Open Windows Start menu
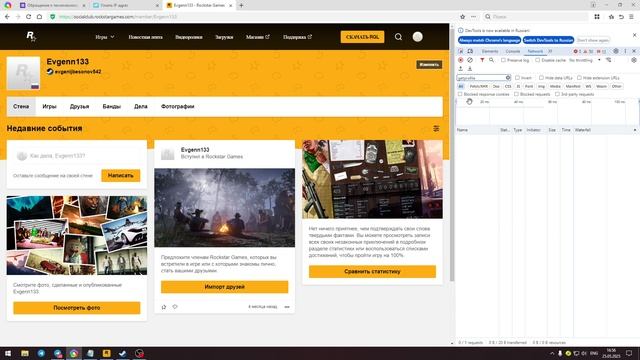Viewport: 640px width, 360px height. click(8, 353)
